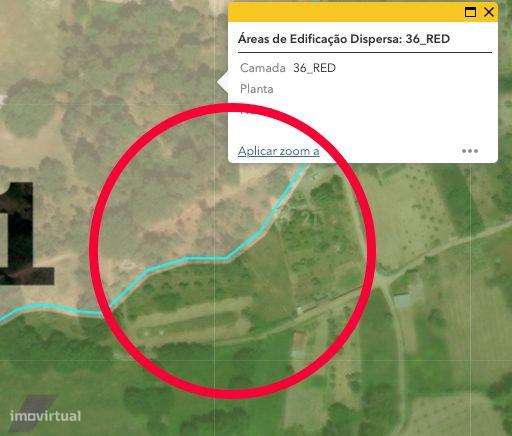Select the brown-roofed house inside the circle
The image size is (512, 436).
click(299, 340)
